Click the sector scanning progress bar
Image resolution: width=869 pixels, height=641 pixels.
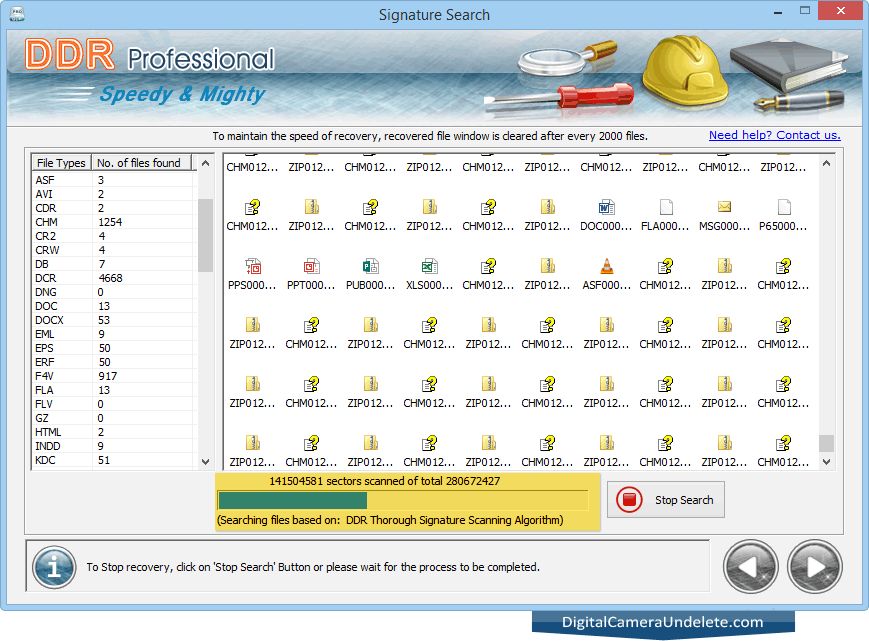[x=402, y=500]
